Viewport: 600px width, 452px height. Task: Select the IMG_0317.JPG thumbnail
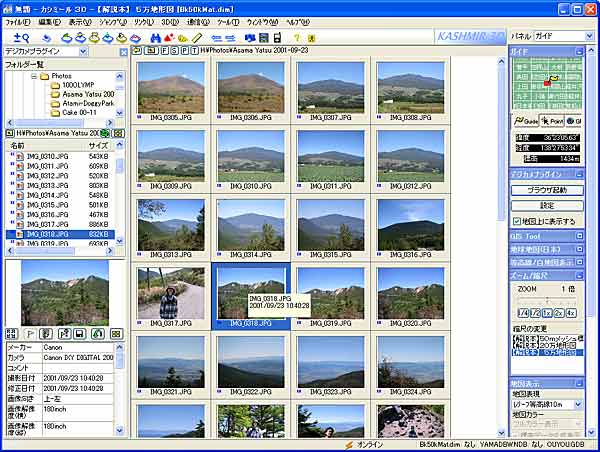169,291
